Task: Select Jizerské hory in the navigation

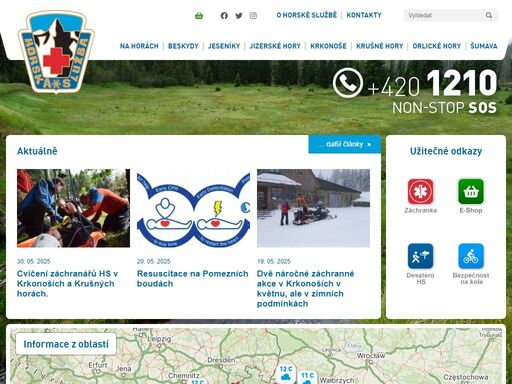Action: [x=275, y=46]
